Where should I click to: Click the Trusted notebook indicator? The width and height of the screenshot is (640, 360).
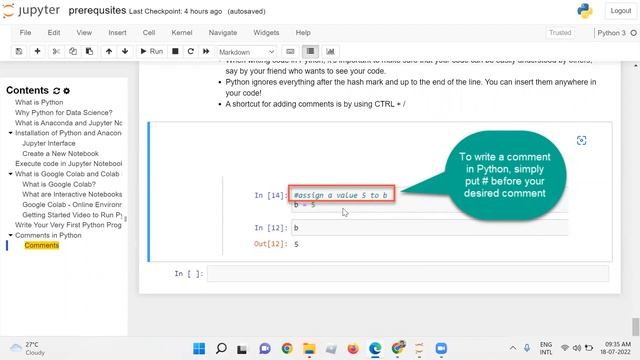pos(560,33)
